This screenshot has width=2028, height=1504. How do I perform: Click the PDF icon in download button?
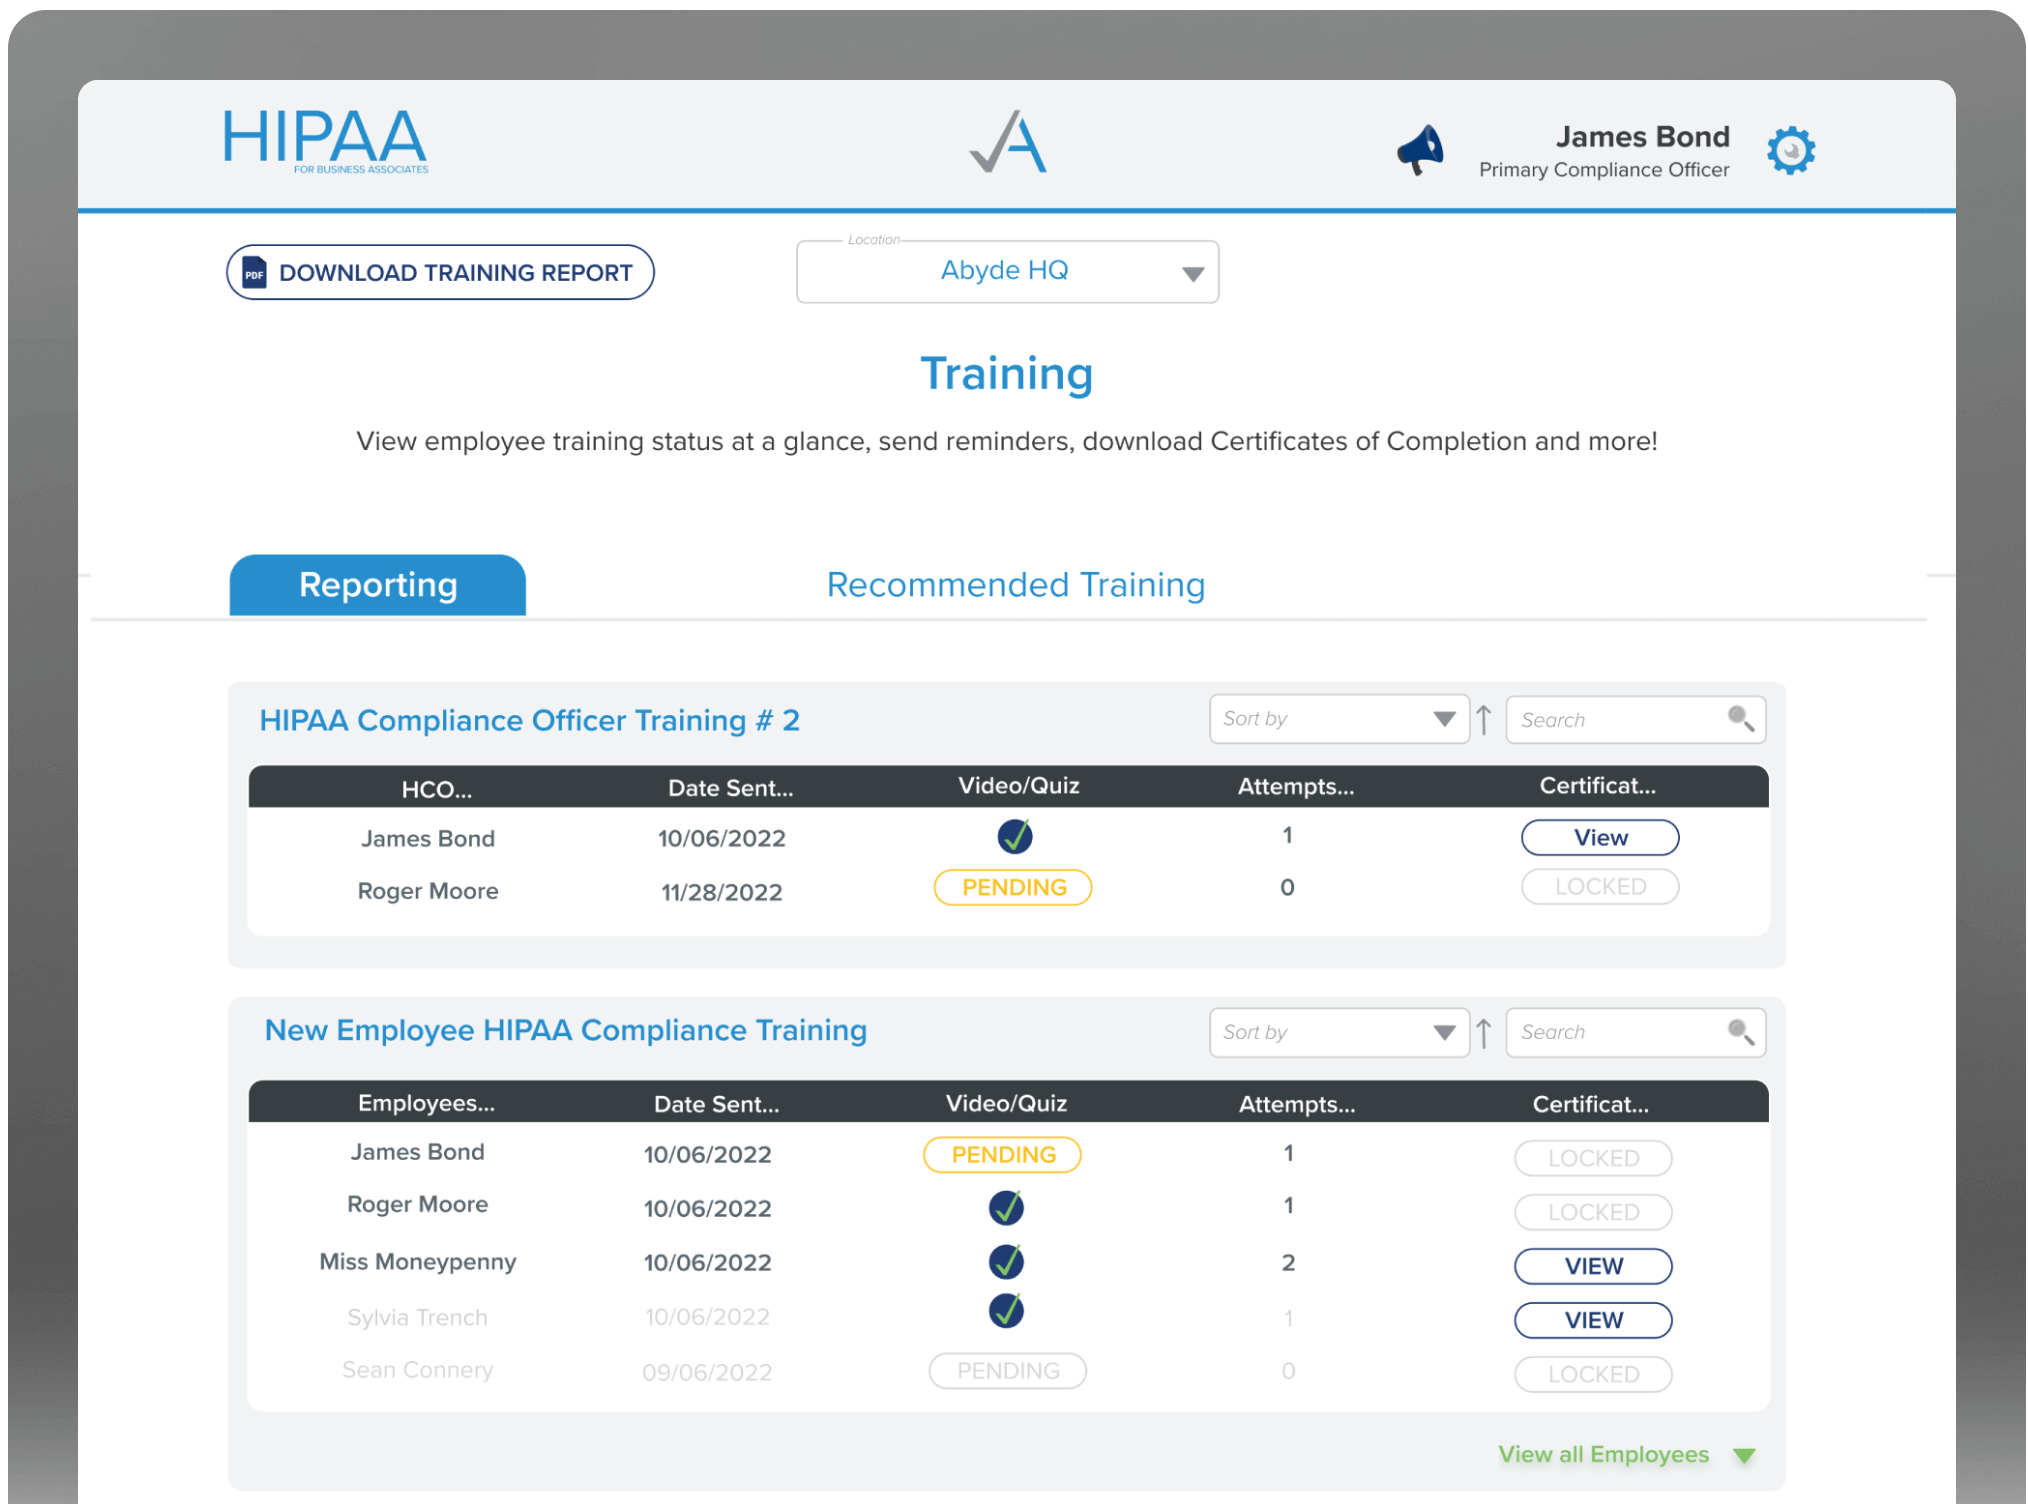coord(255,272)
